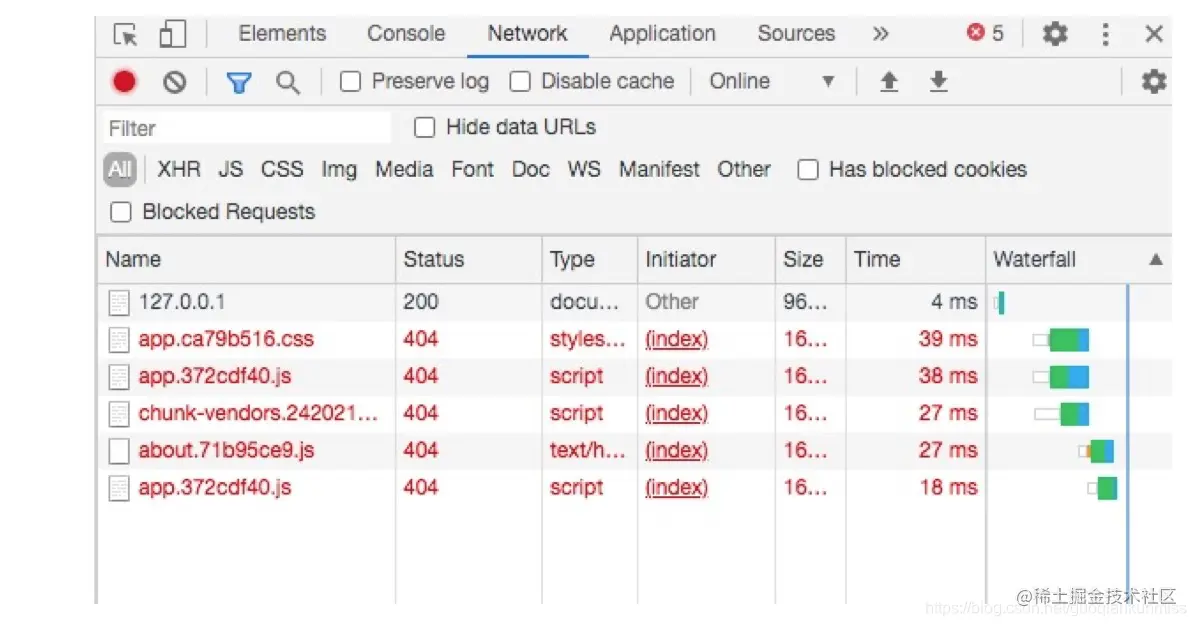Open network search magnifier
The width and height of the screenshot is (1196, 626).
(288, 82)
